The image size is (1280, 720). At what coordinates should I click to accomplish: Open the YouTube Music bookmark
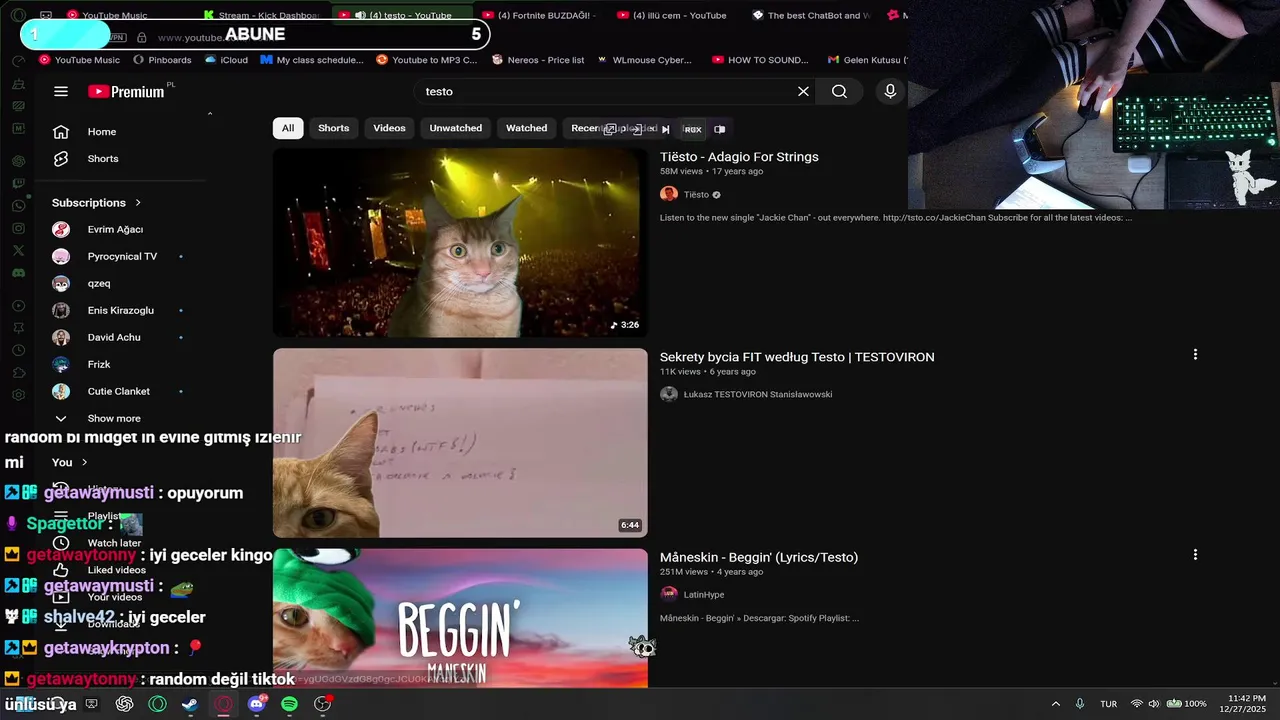[x=79, y=60]
